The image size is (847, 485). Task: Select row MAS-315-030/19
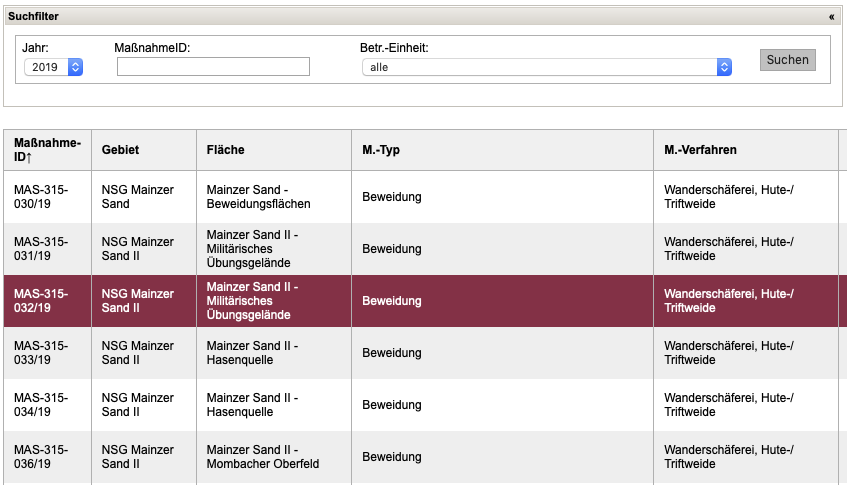(41, 196)
